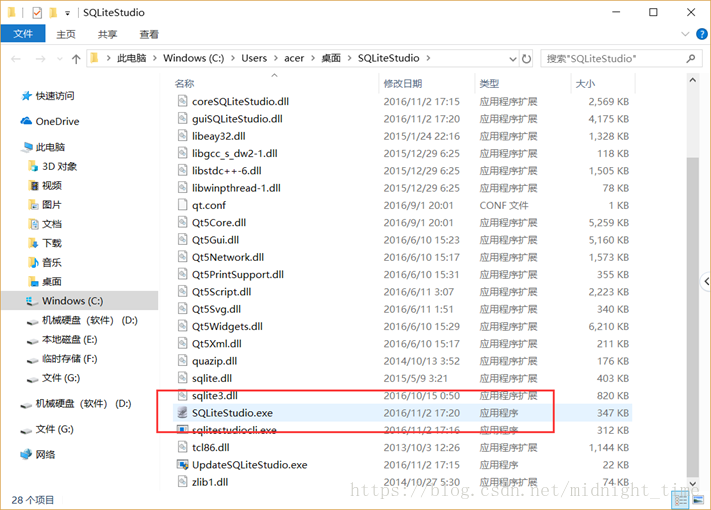The height and width of the screenshot is (510, 711).
Task: Select 临时存储 (F:) drive in sidebar
Action: point(69,359)
